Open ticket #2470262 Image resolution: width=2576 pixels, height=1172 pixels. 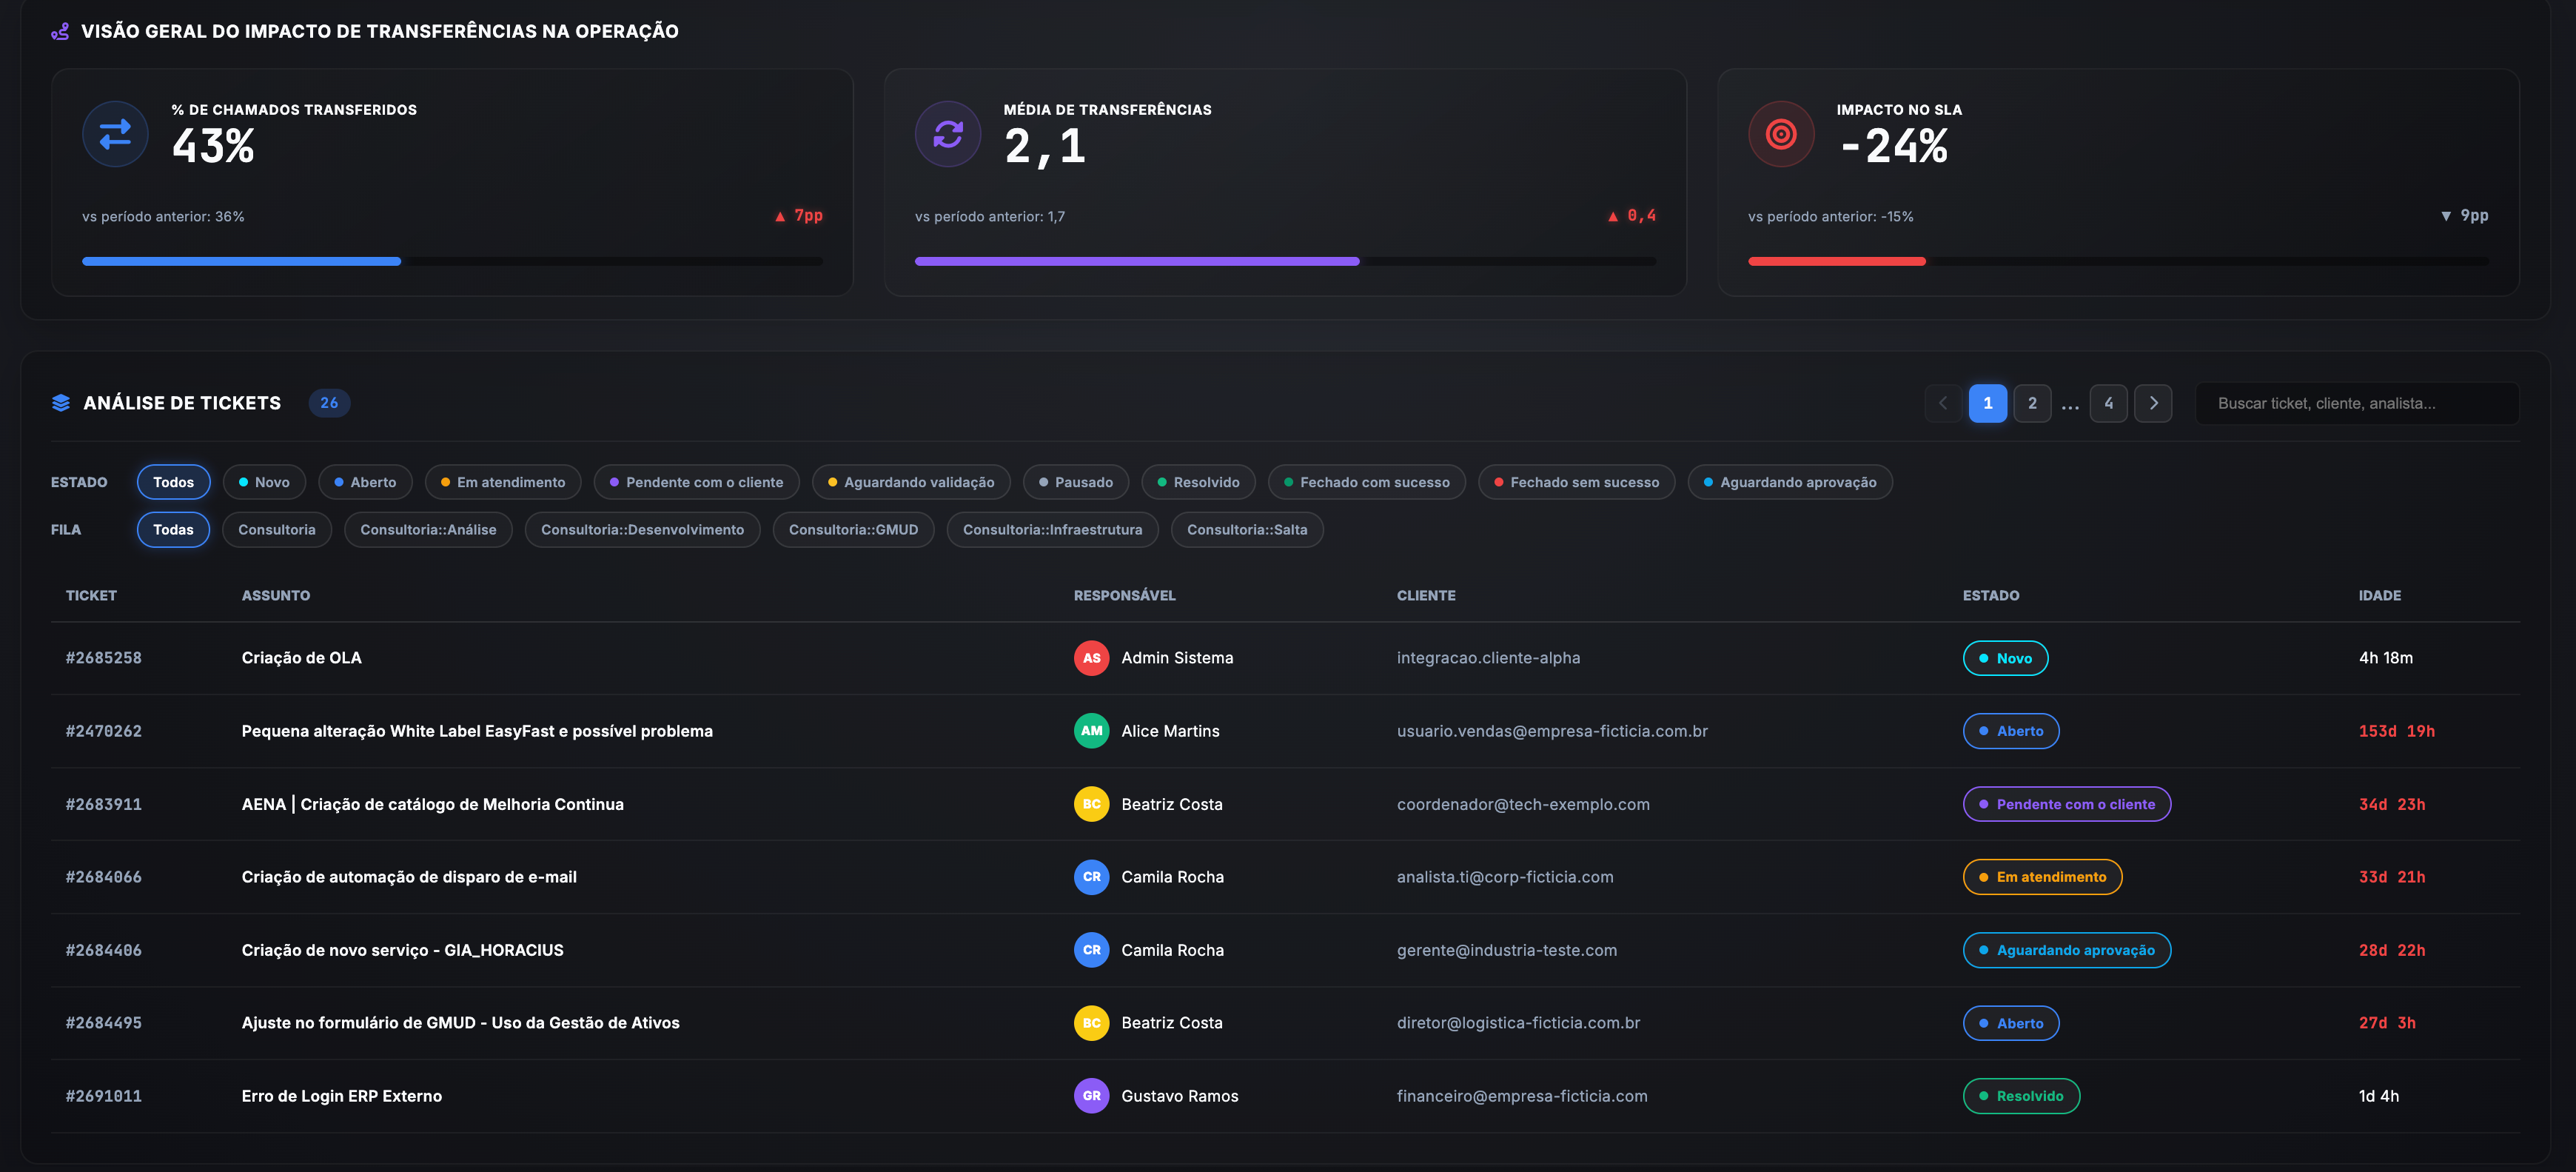tap(104, 731)
